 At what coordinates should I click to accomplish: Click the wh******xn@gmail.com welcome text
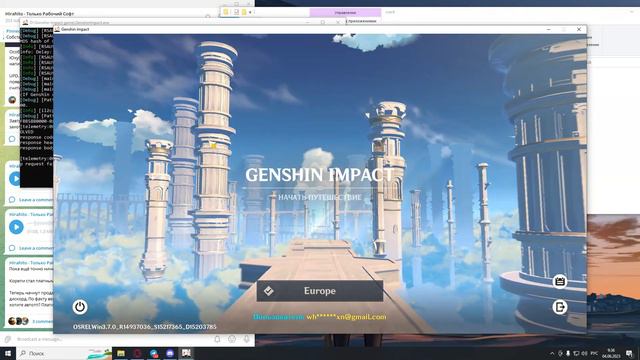320,317
